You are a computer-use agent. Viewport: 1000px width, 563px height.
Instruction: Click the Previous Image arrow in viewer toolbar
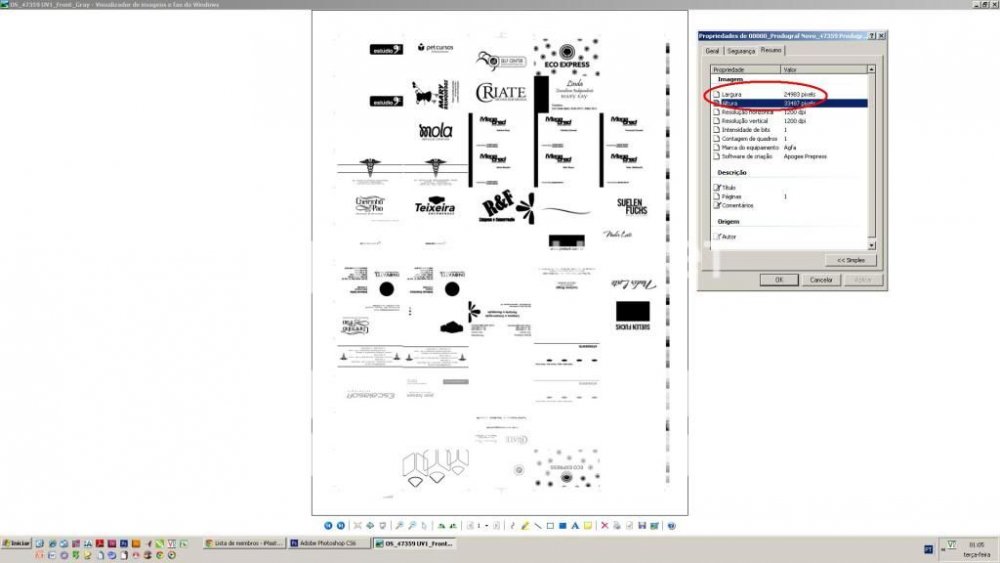(x=328, y=525)
